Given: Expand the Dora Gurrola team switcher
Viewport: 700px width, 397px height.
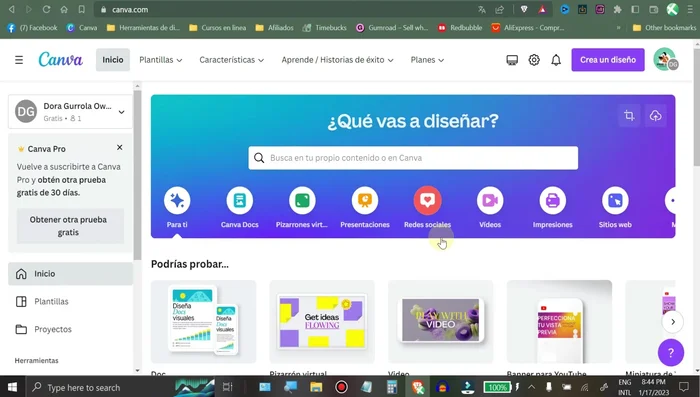Looking at the screenshot, I should [71, 112].
